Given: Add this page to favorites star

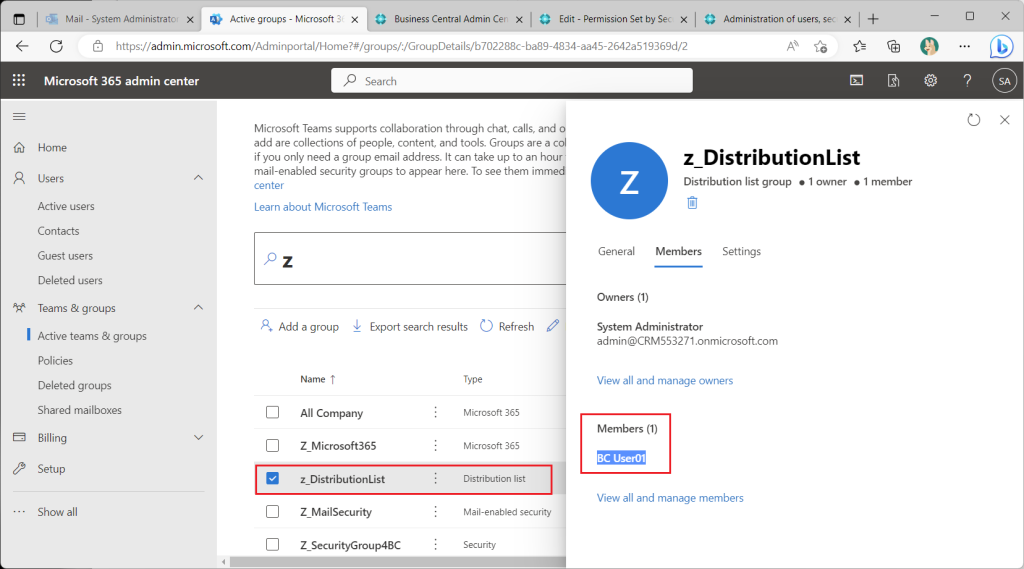Looking at the screenshot, I should [820, 46].
